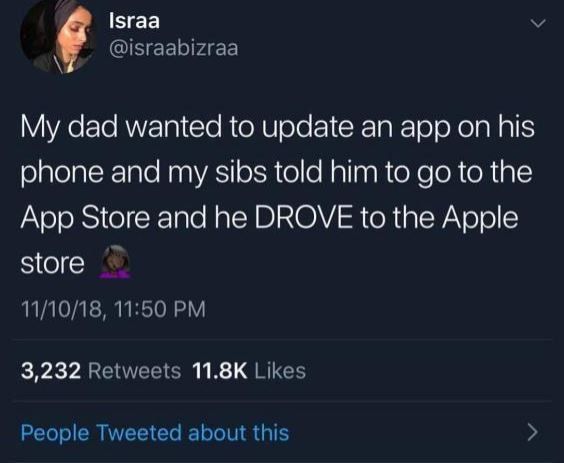The image size is (564, 463).
Task: View the 11.8K likes count
Action: point(220,371)
